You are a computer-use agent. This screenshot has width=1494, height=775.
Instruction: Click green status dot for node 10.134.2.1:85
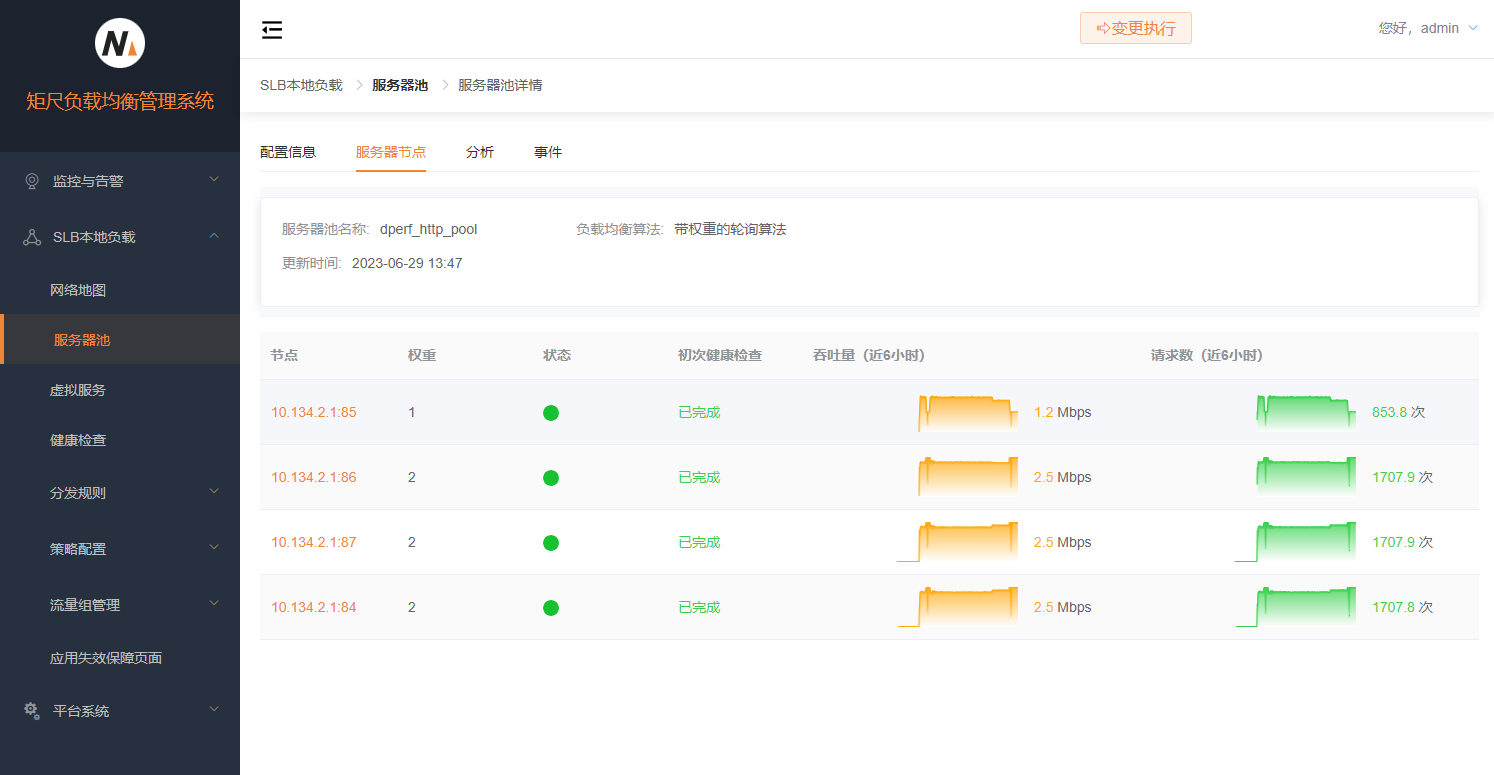[x=551, y=413]
